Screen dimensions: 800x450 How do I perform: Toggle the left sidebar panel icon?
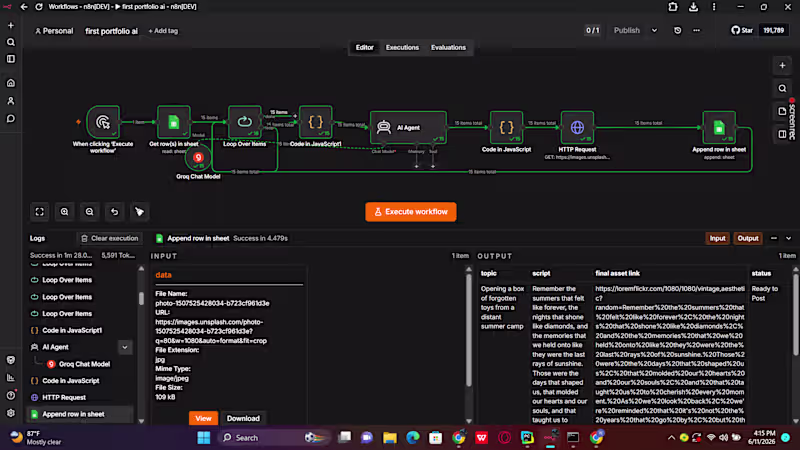[11, 59]
